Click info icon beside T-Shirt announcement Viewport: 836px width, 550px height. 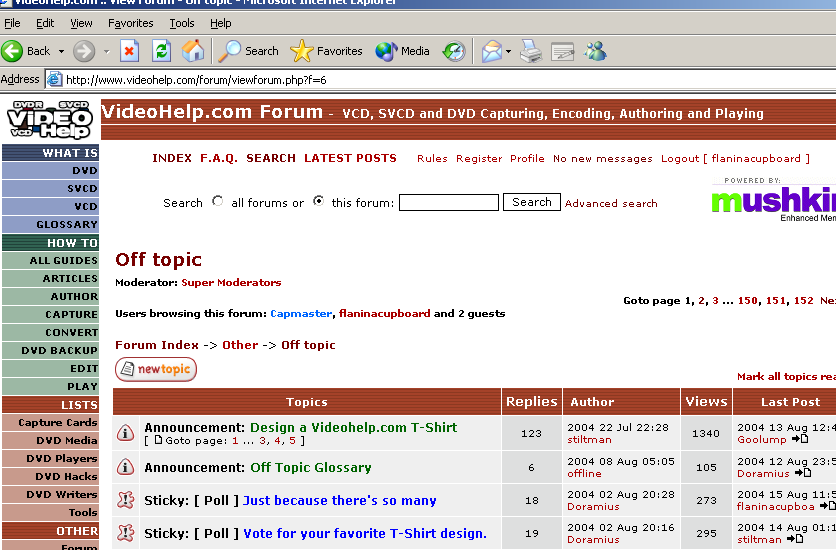(x=125, y=433)
